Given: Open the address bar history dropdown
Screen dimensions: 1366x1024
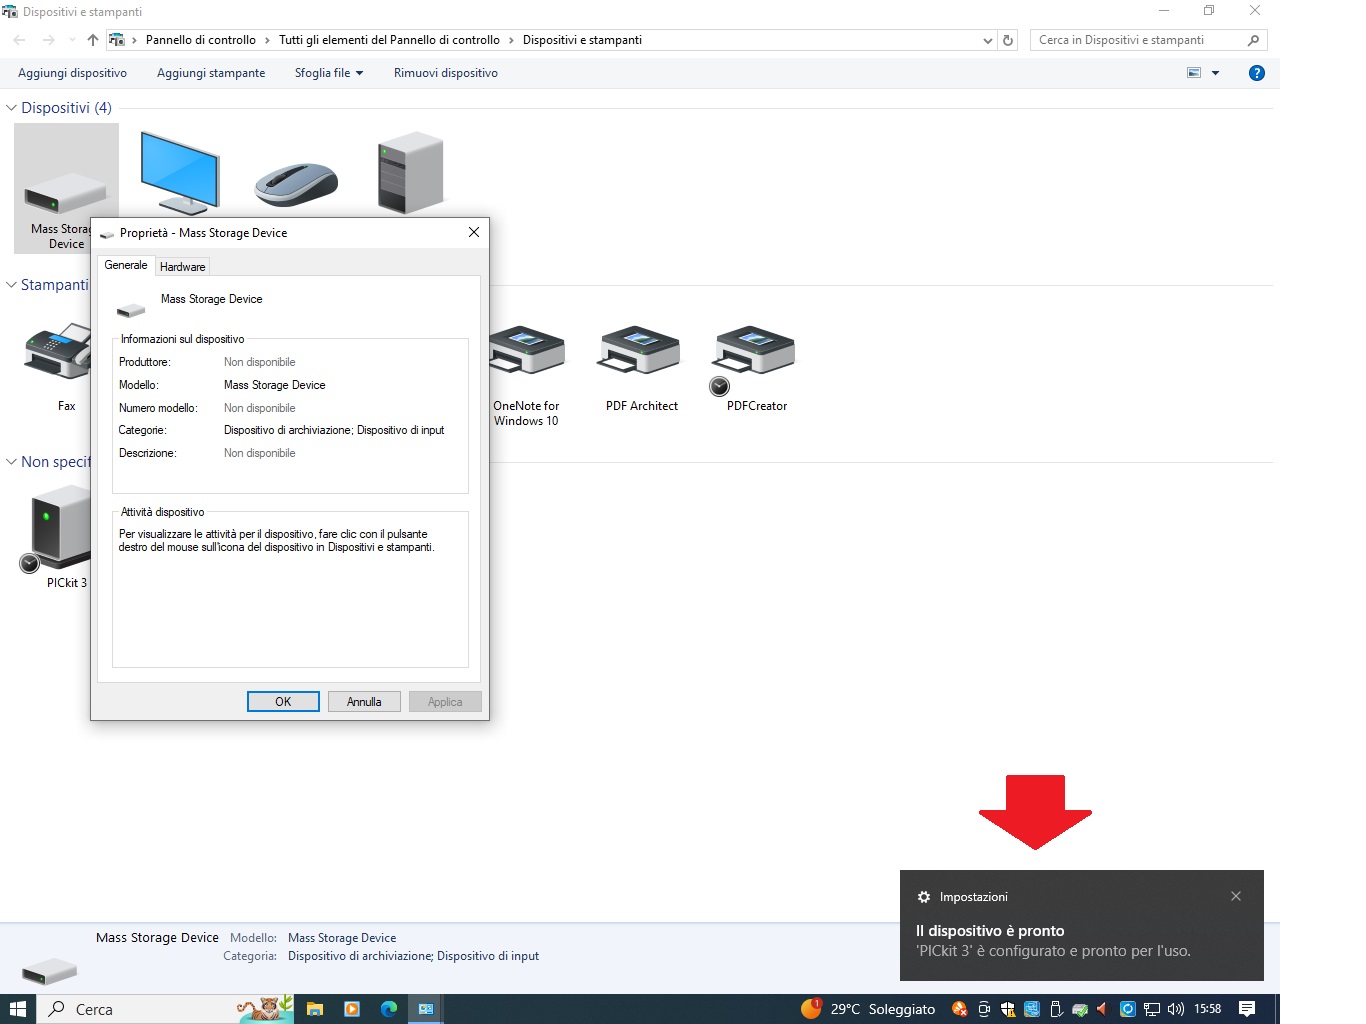Looking at the screenshot, I should tap(988, 41).
